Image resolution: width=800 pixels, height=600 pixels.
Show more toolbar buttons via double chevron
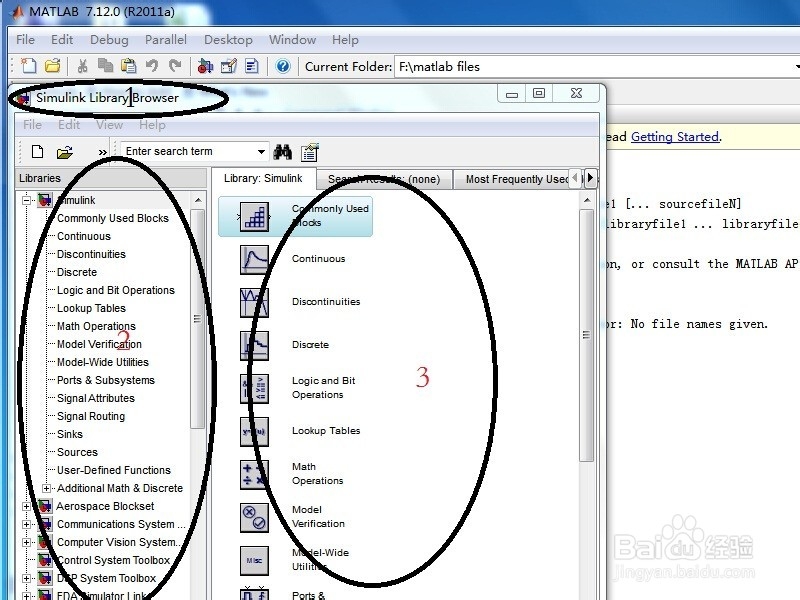point(103,152)
